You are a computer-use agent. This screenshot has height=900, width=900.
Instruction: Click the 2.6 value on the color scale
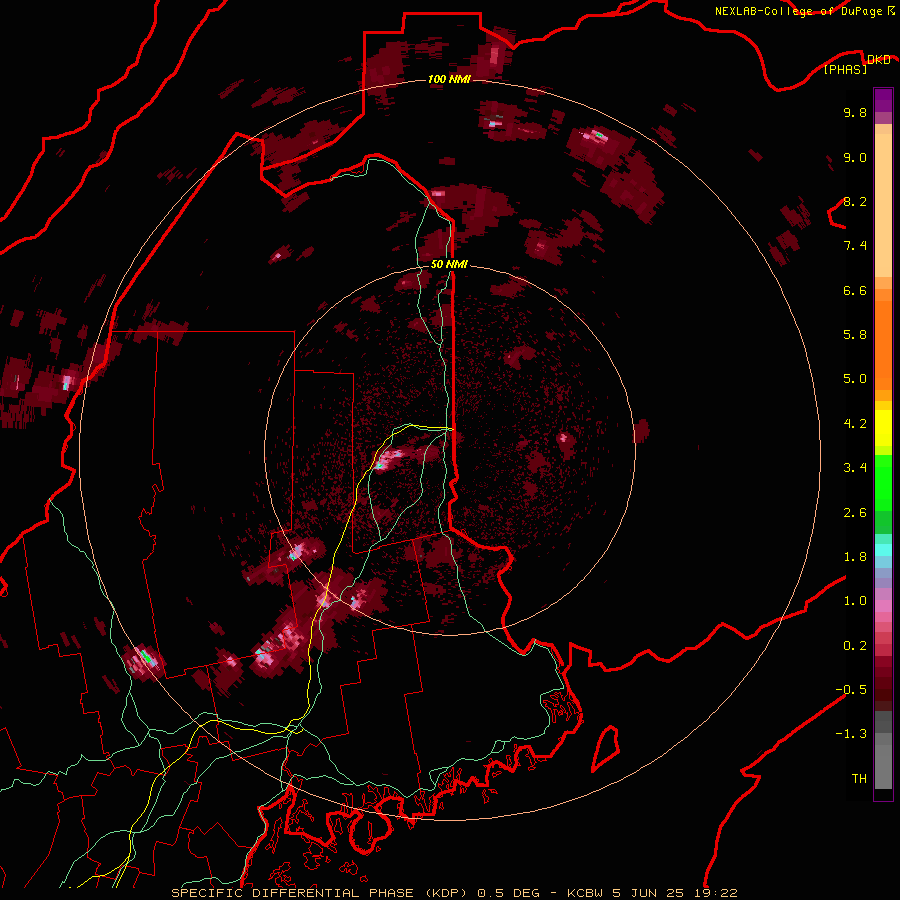click(855, 513)
